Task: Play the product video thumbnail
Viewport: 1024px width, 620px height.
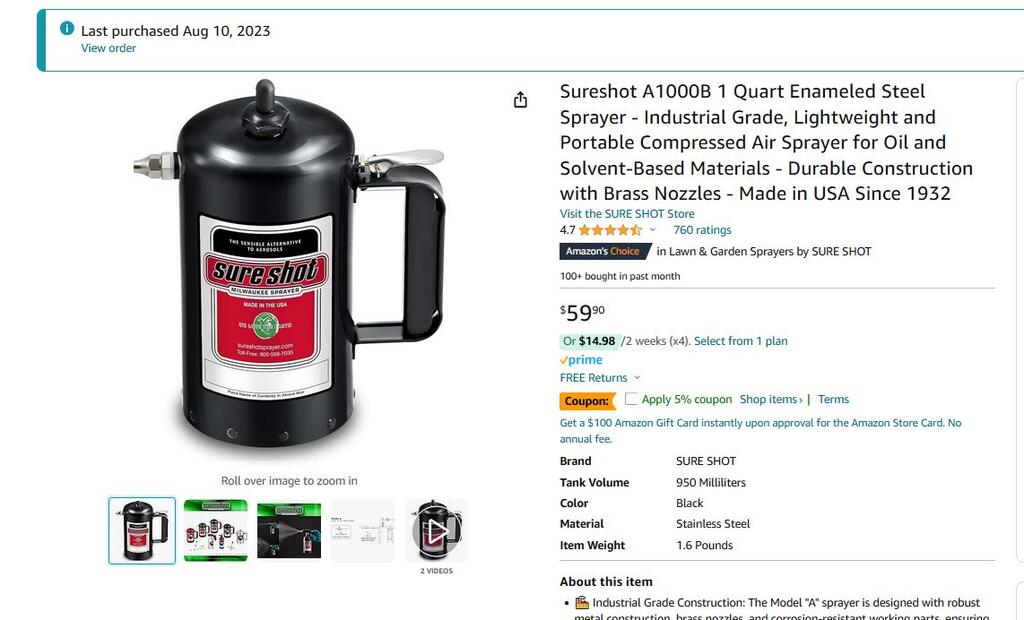Action: (x=437, y=530)
